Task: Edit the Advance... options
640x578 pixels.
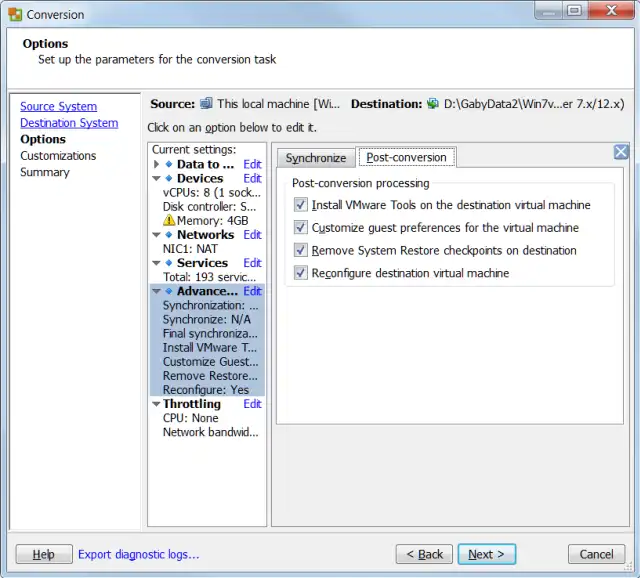Action: point(252,291)
